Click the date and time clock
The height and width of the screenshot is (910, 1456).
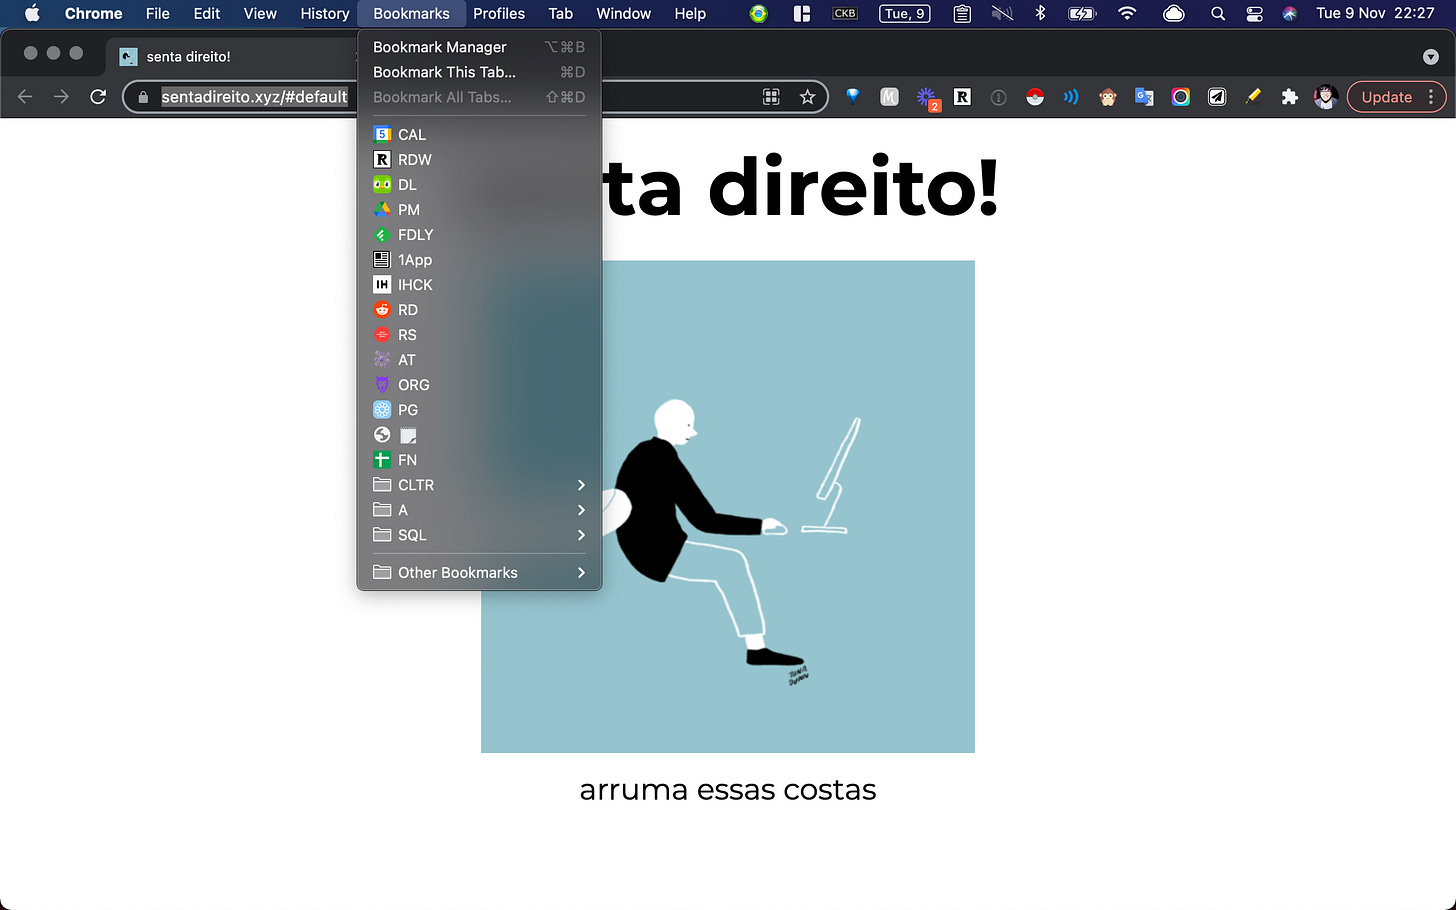pos(1375,13)
